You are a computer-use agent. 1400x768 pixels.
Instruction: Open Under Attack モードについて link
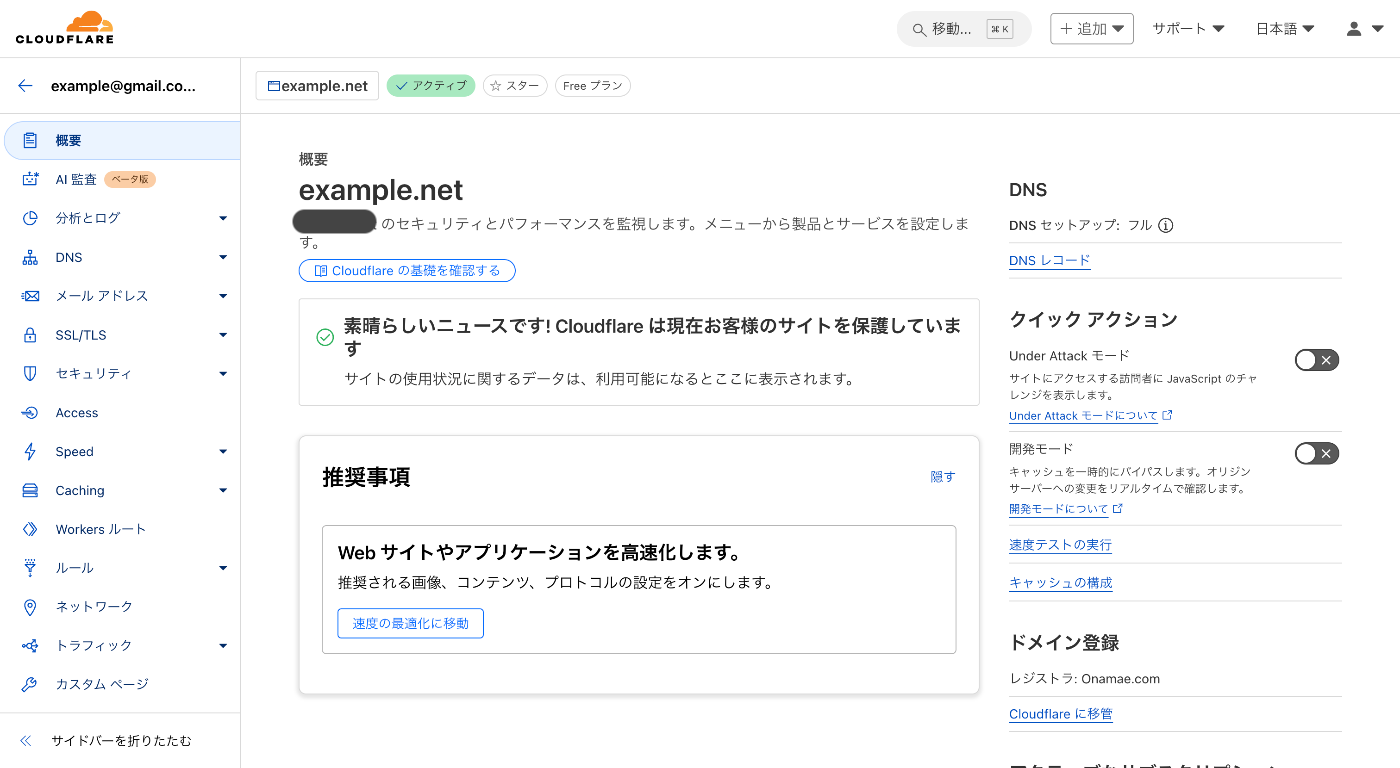[x=1083, y=416]
